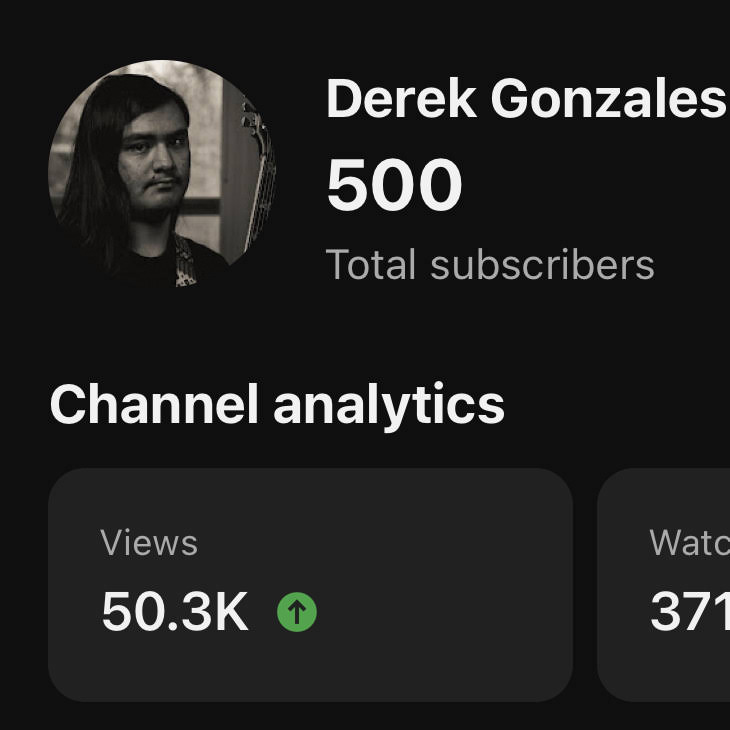Click the Total subscribers label

490,265
